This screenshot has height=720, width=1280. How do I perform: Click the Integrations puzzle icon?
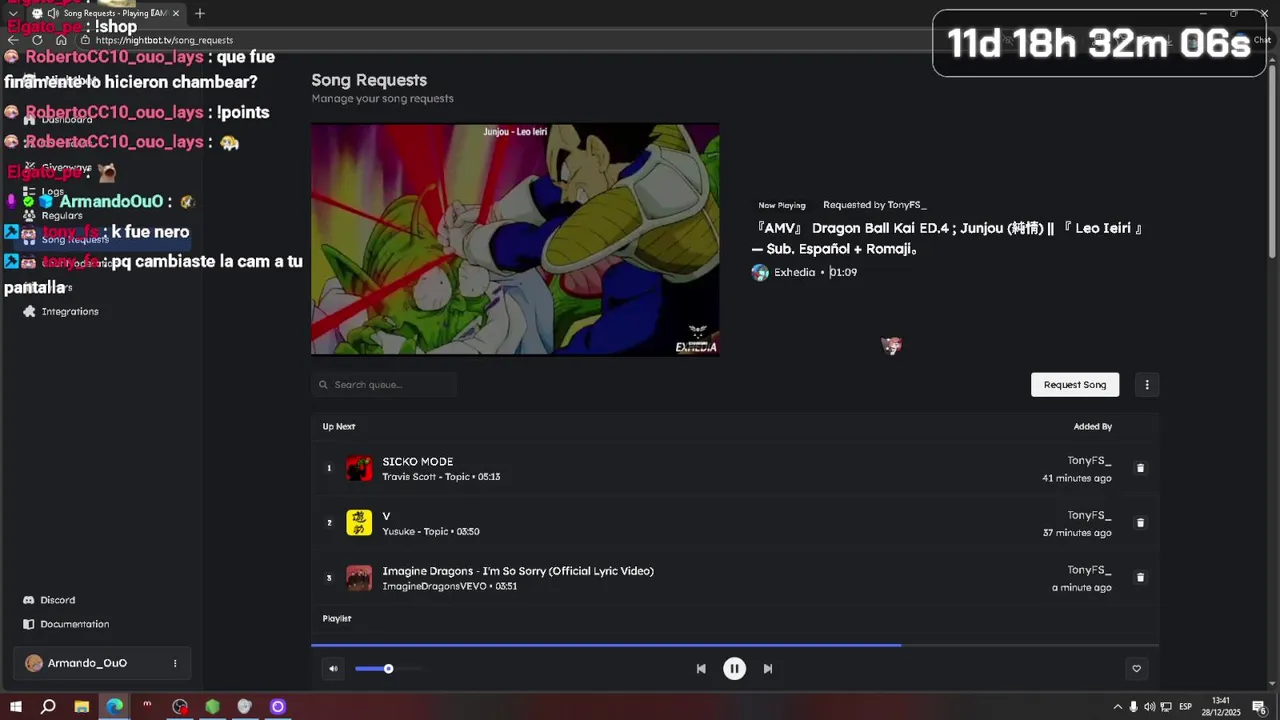pyautogui.click(x=29, y=312)
